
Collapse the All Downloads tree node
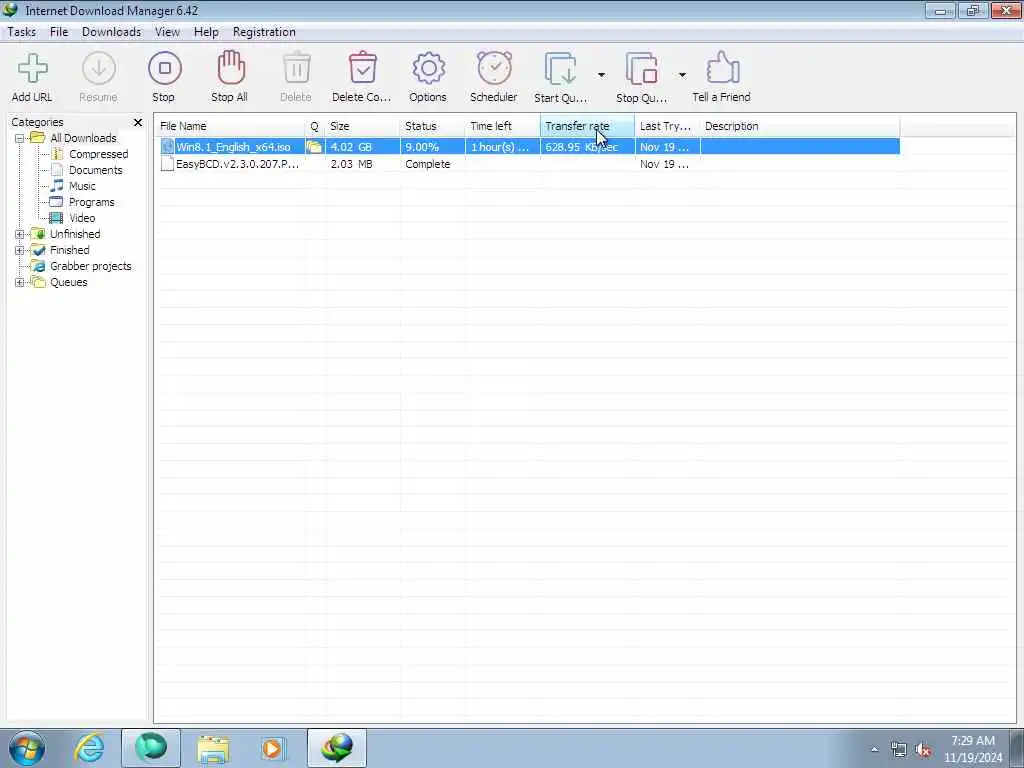tap(20, 138)
